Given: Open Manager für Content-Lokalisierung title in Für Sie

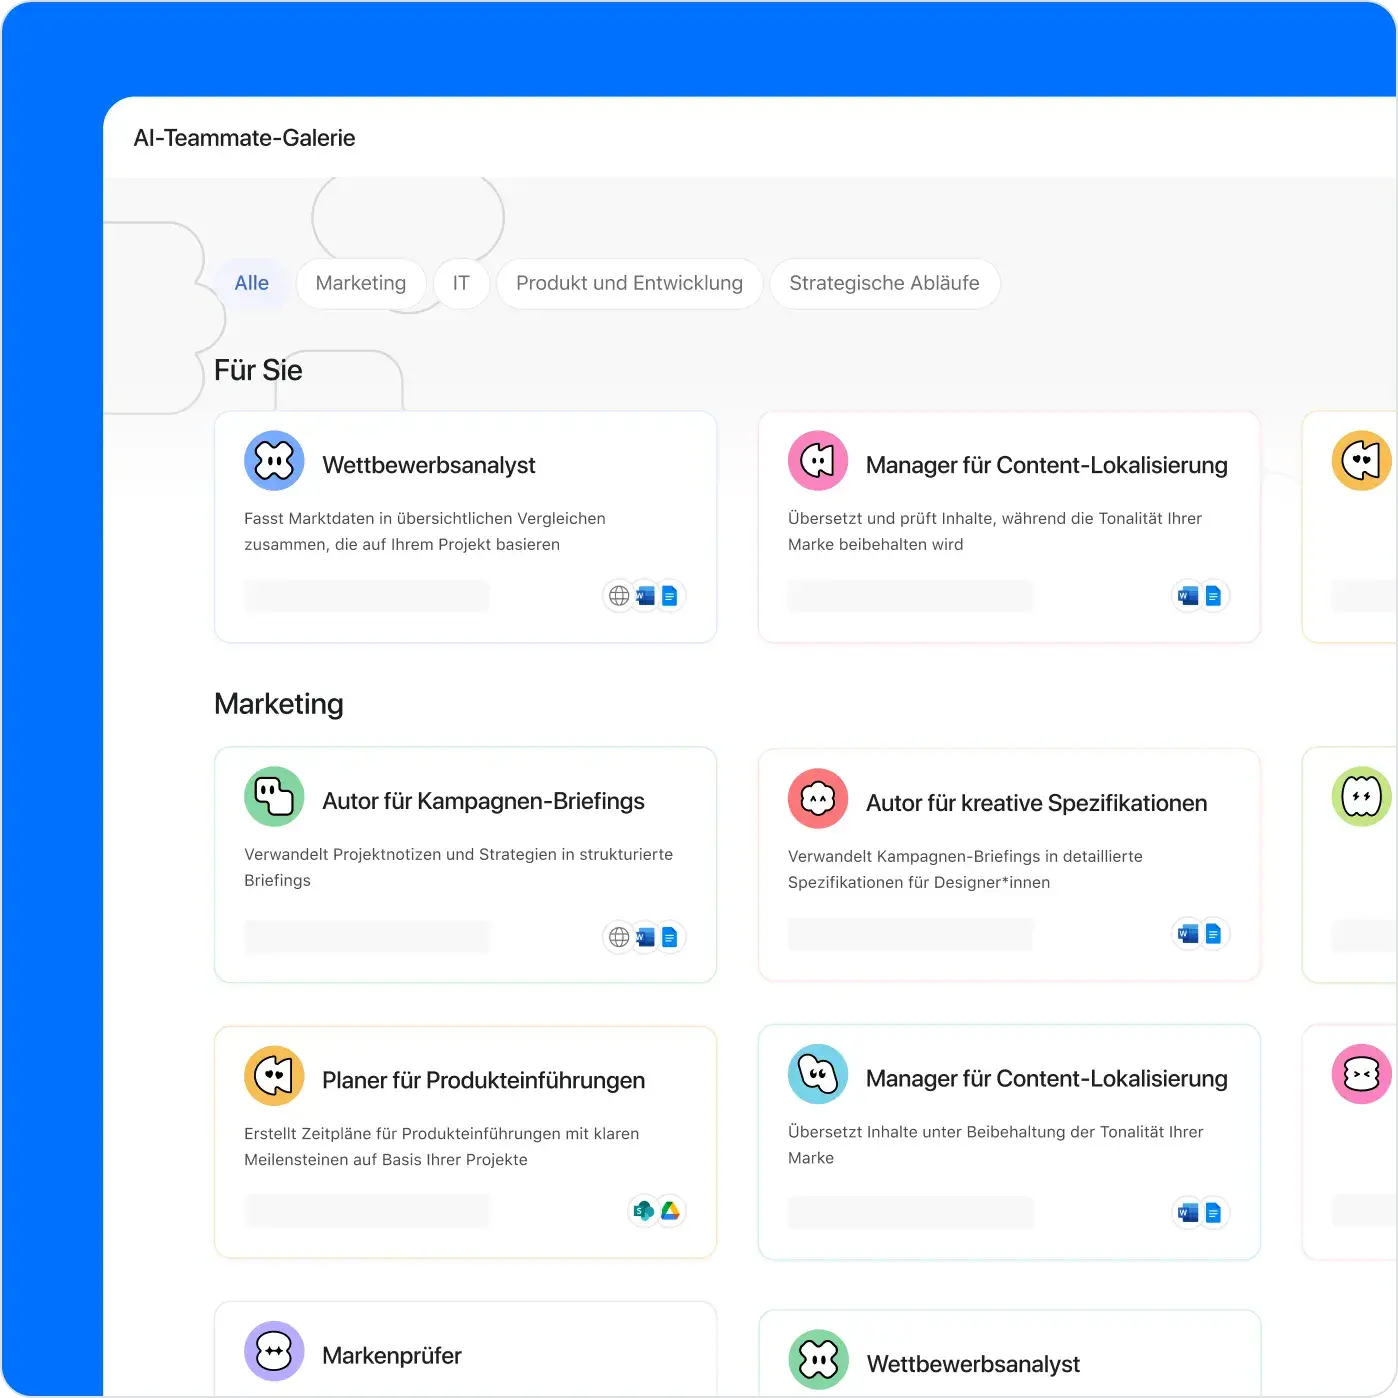Looking at the screenshot, I should pos(1047,465).
